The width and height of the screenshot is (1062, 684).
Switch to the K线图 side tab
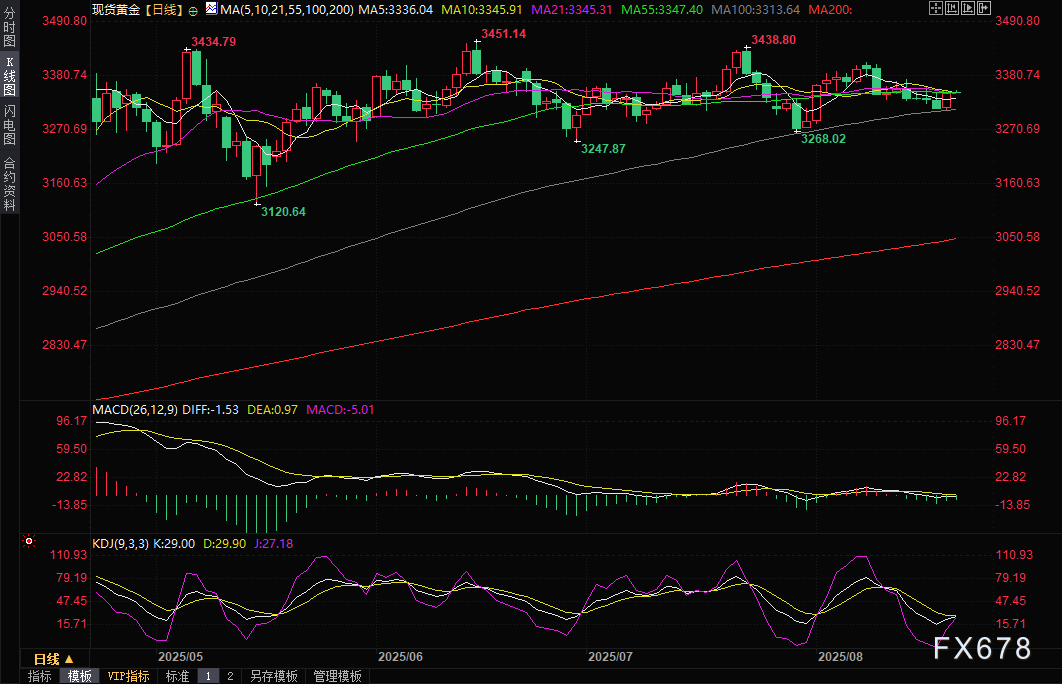[x=9, y=77]
